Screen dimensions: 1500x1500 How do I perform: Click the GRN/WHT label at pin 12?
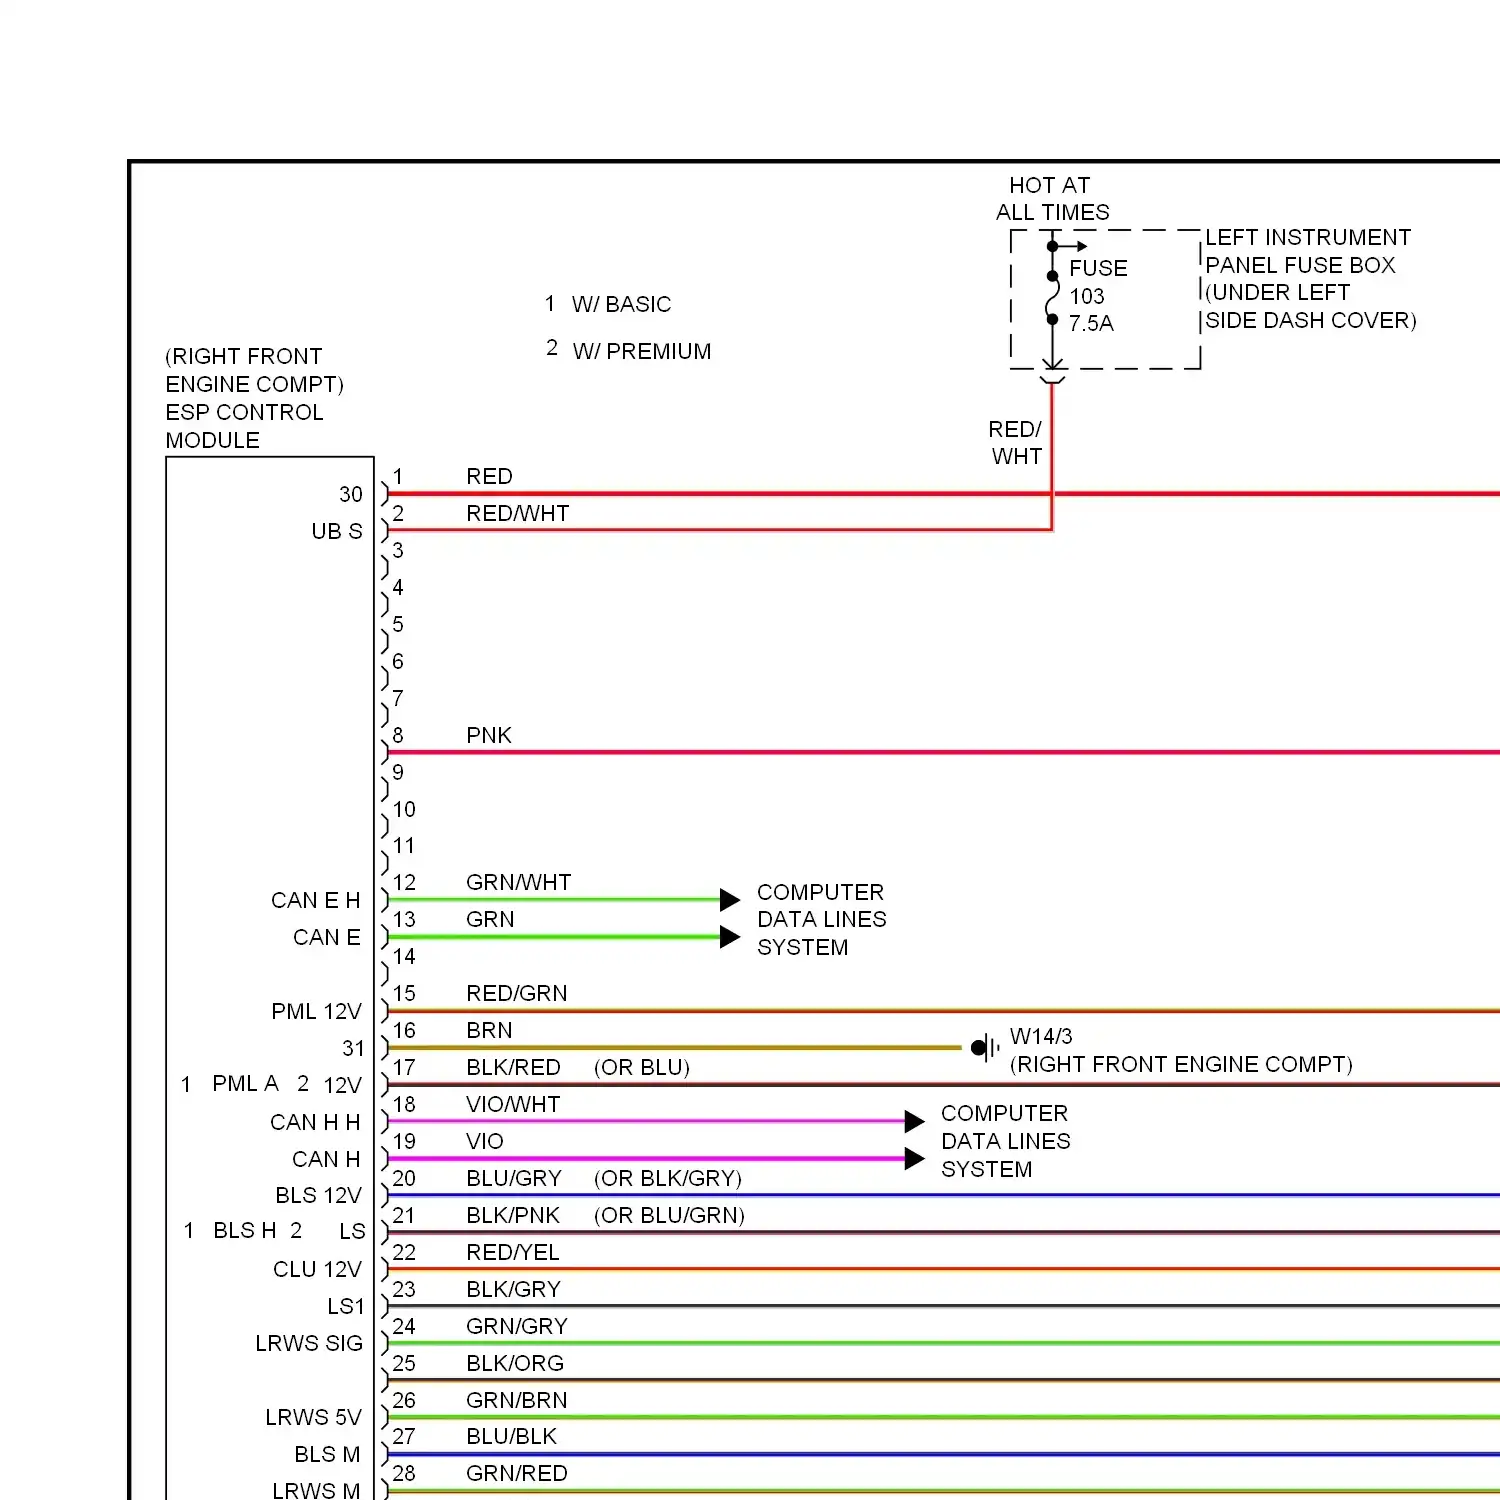click(518, 882)
